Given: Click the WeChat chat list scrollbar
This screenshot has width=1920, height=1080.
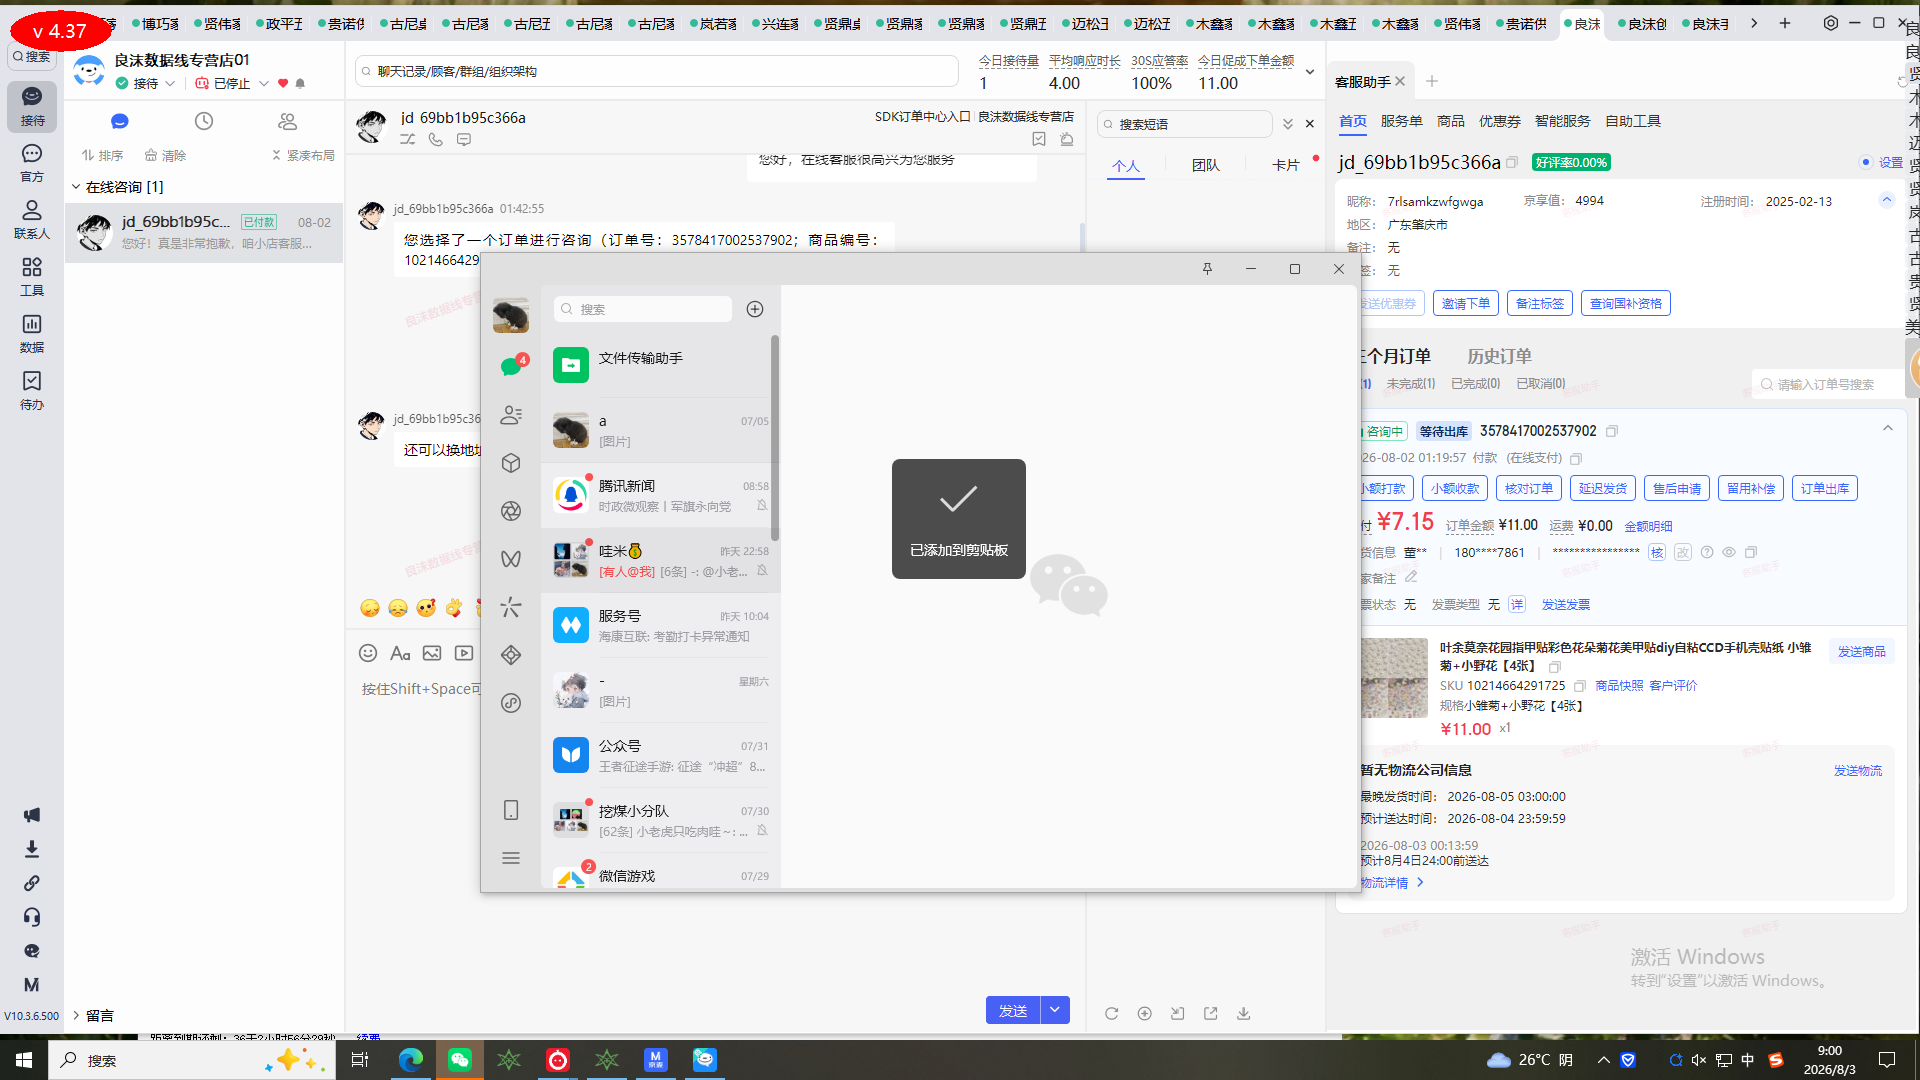Looking at the screenshot, I should click(775, 437).
